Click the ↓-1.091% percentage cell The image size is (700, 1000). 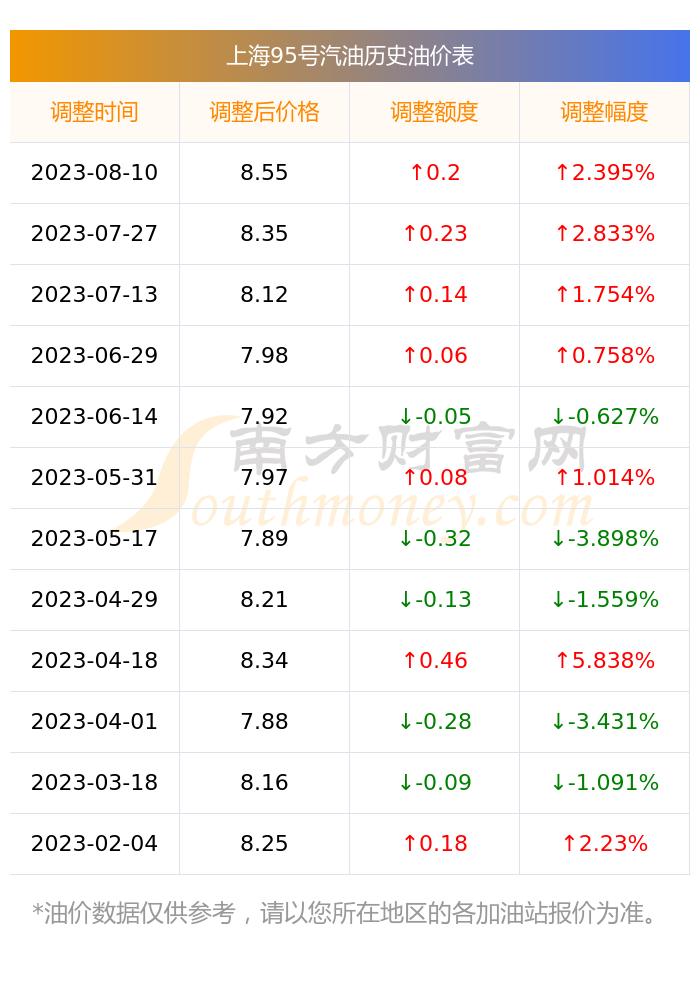point(604,783)
